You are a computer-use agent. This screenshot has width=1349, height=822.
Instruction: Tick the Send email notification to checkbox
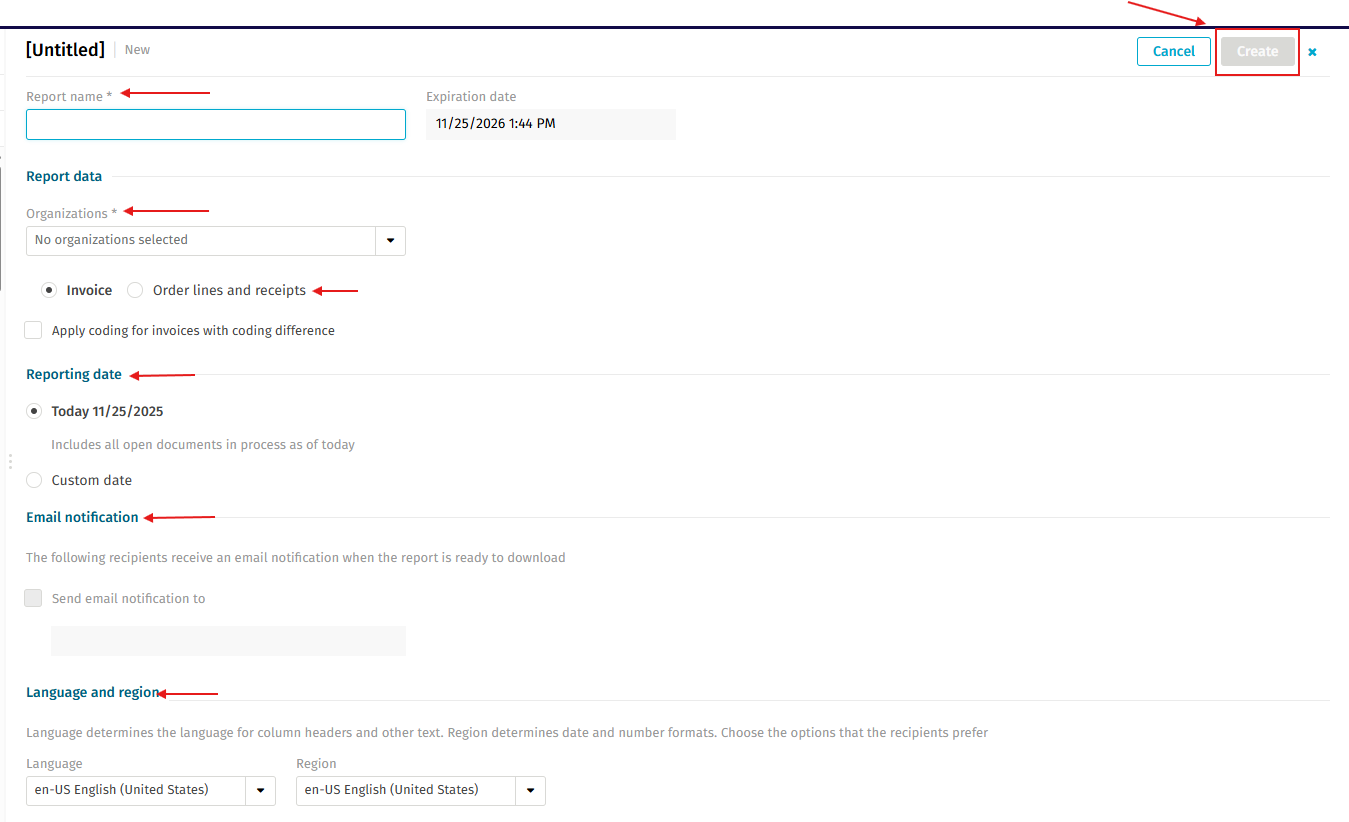(34, 598)
